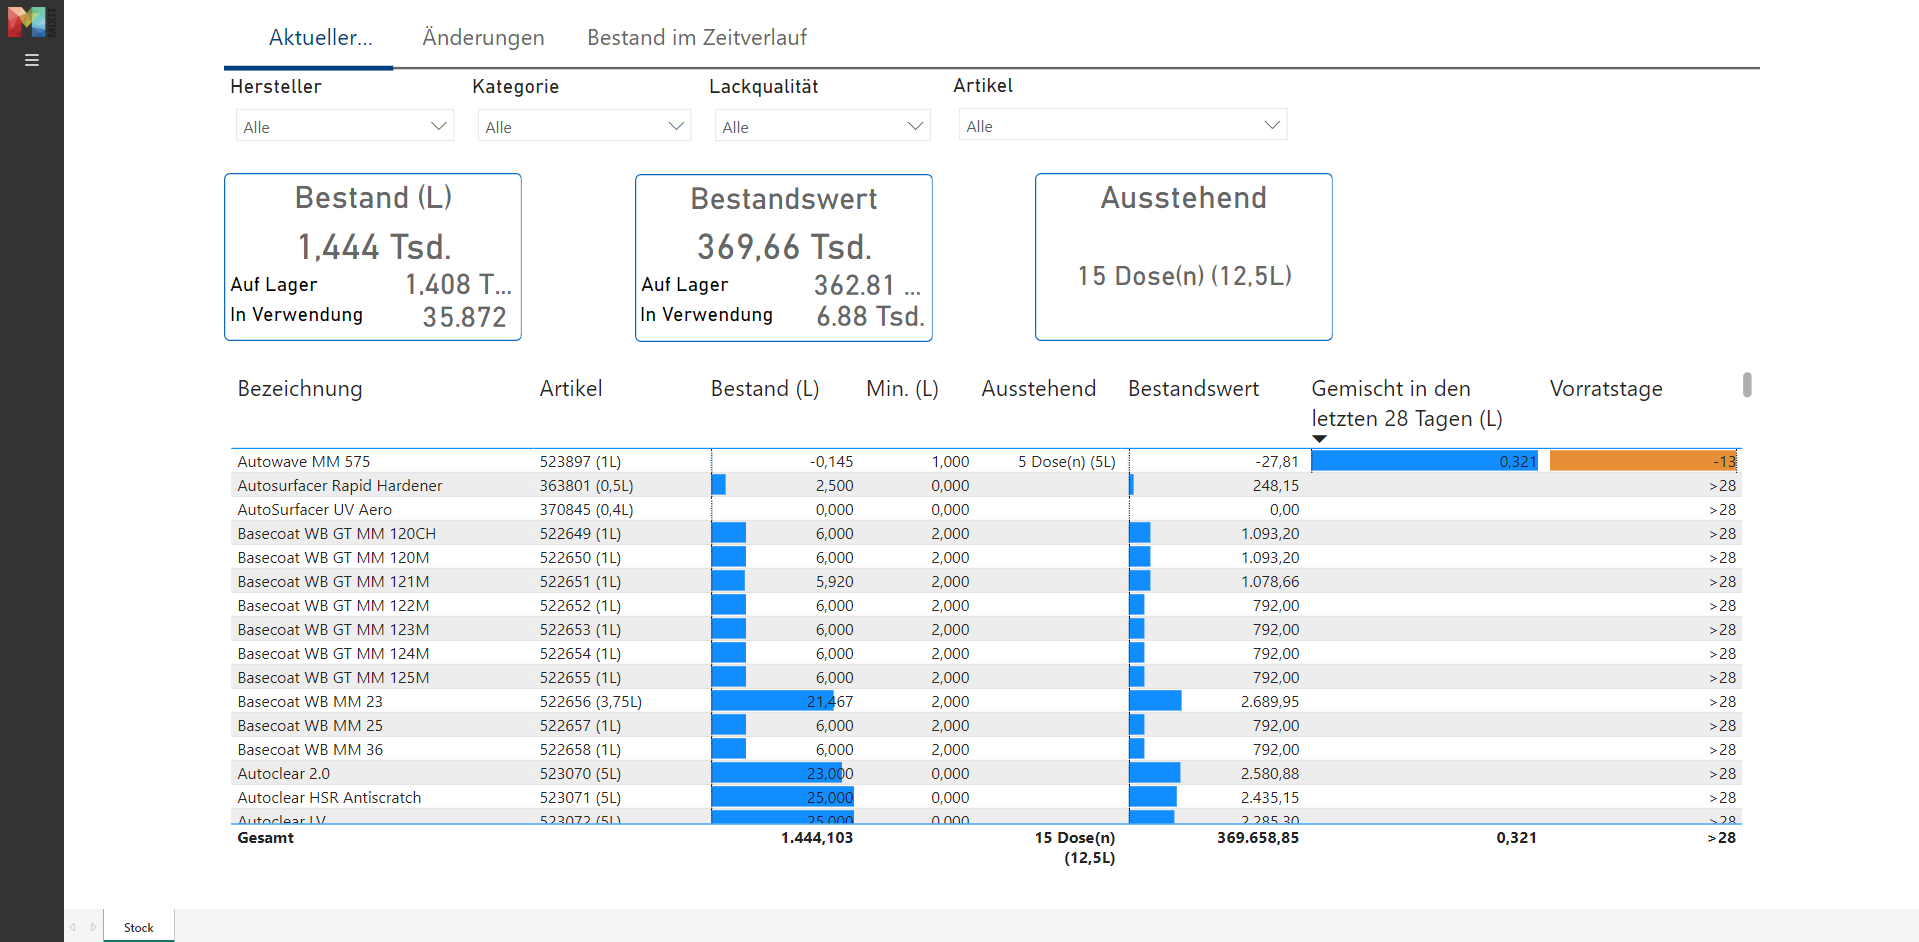Click the sort arrow under Gemischt column
The width and height of the screenshot is (1919, 942).
(1319, 439)
